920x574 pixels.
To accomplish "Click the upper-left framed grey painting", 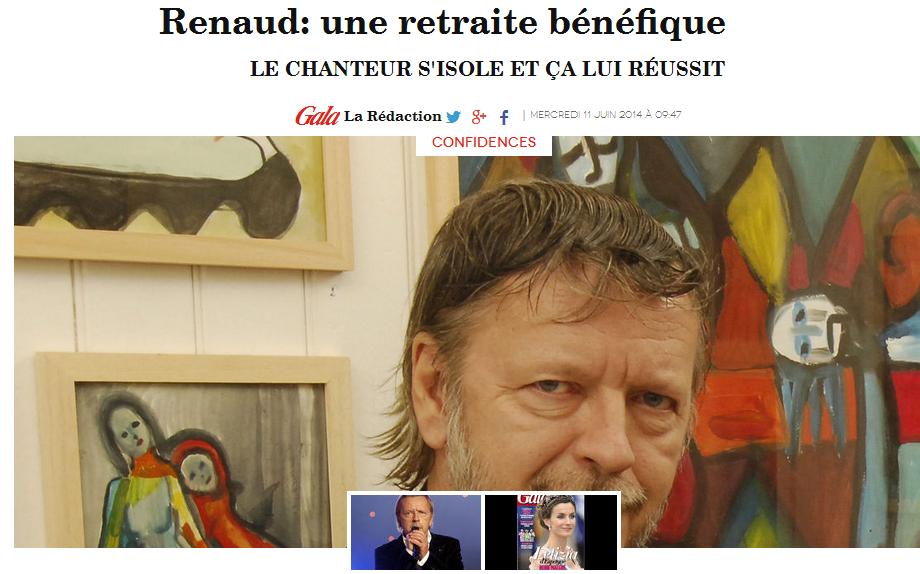I will pos(182,202).
